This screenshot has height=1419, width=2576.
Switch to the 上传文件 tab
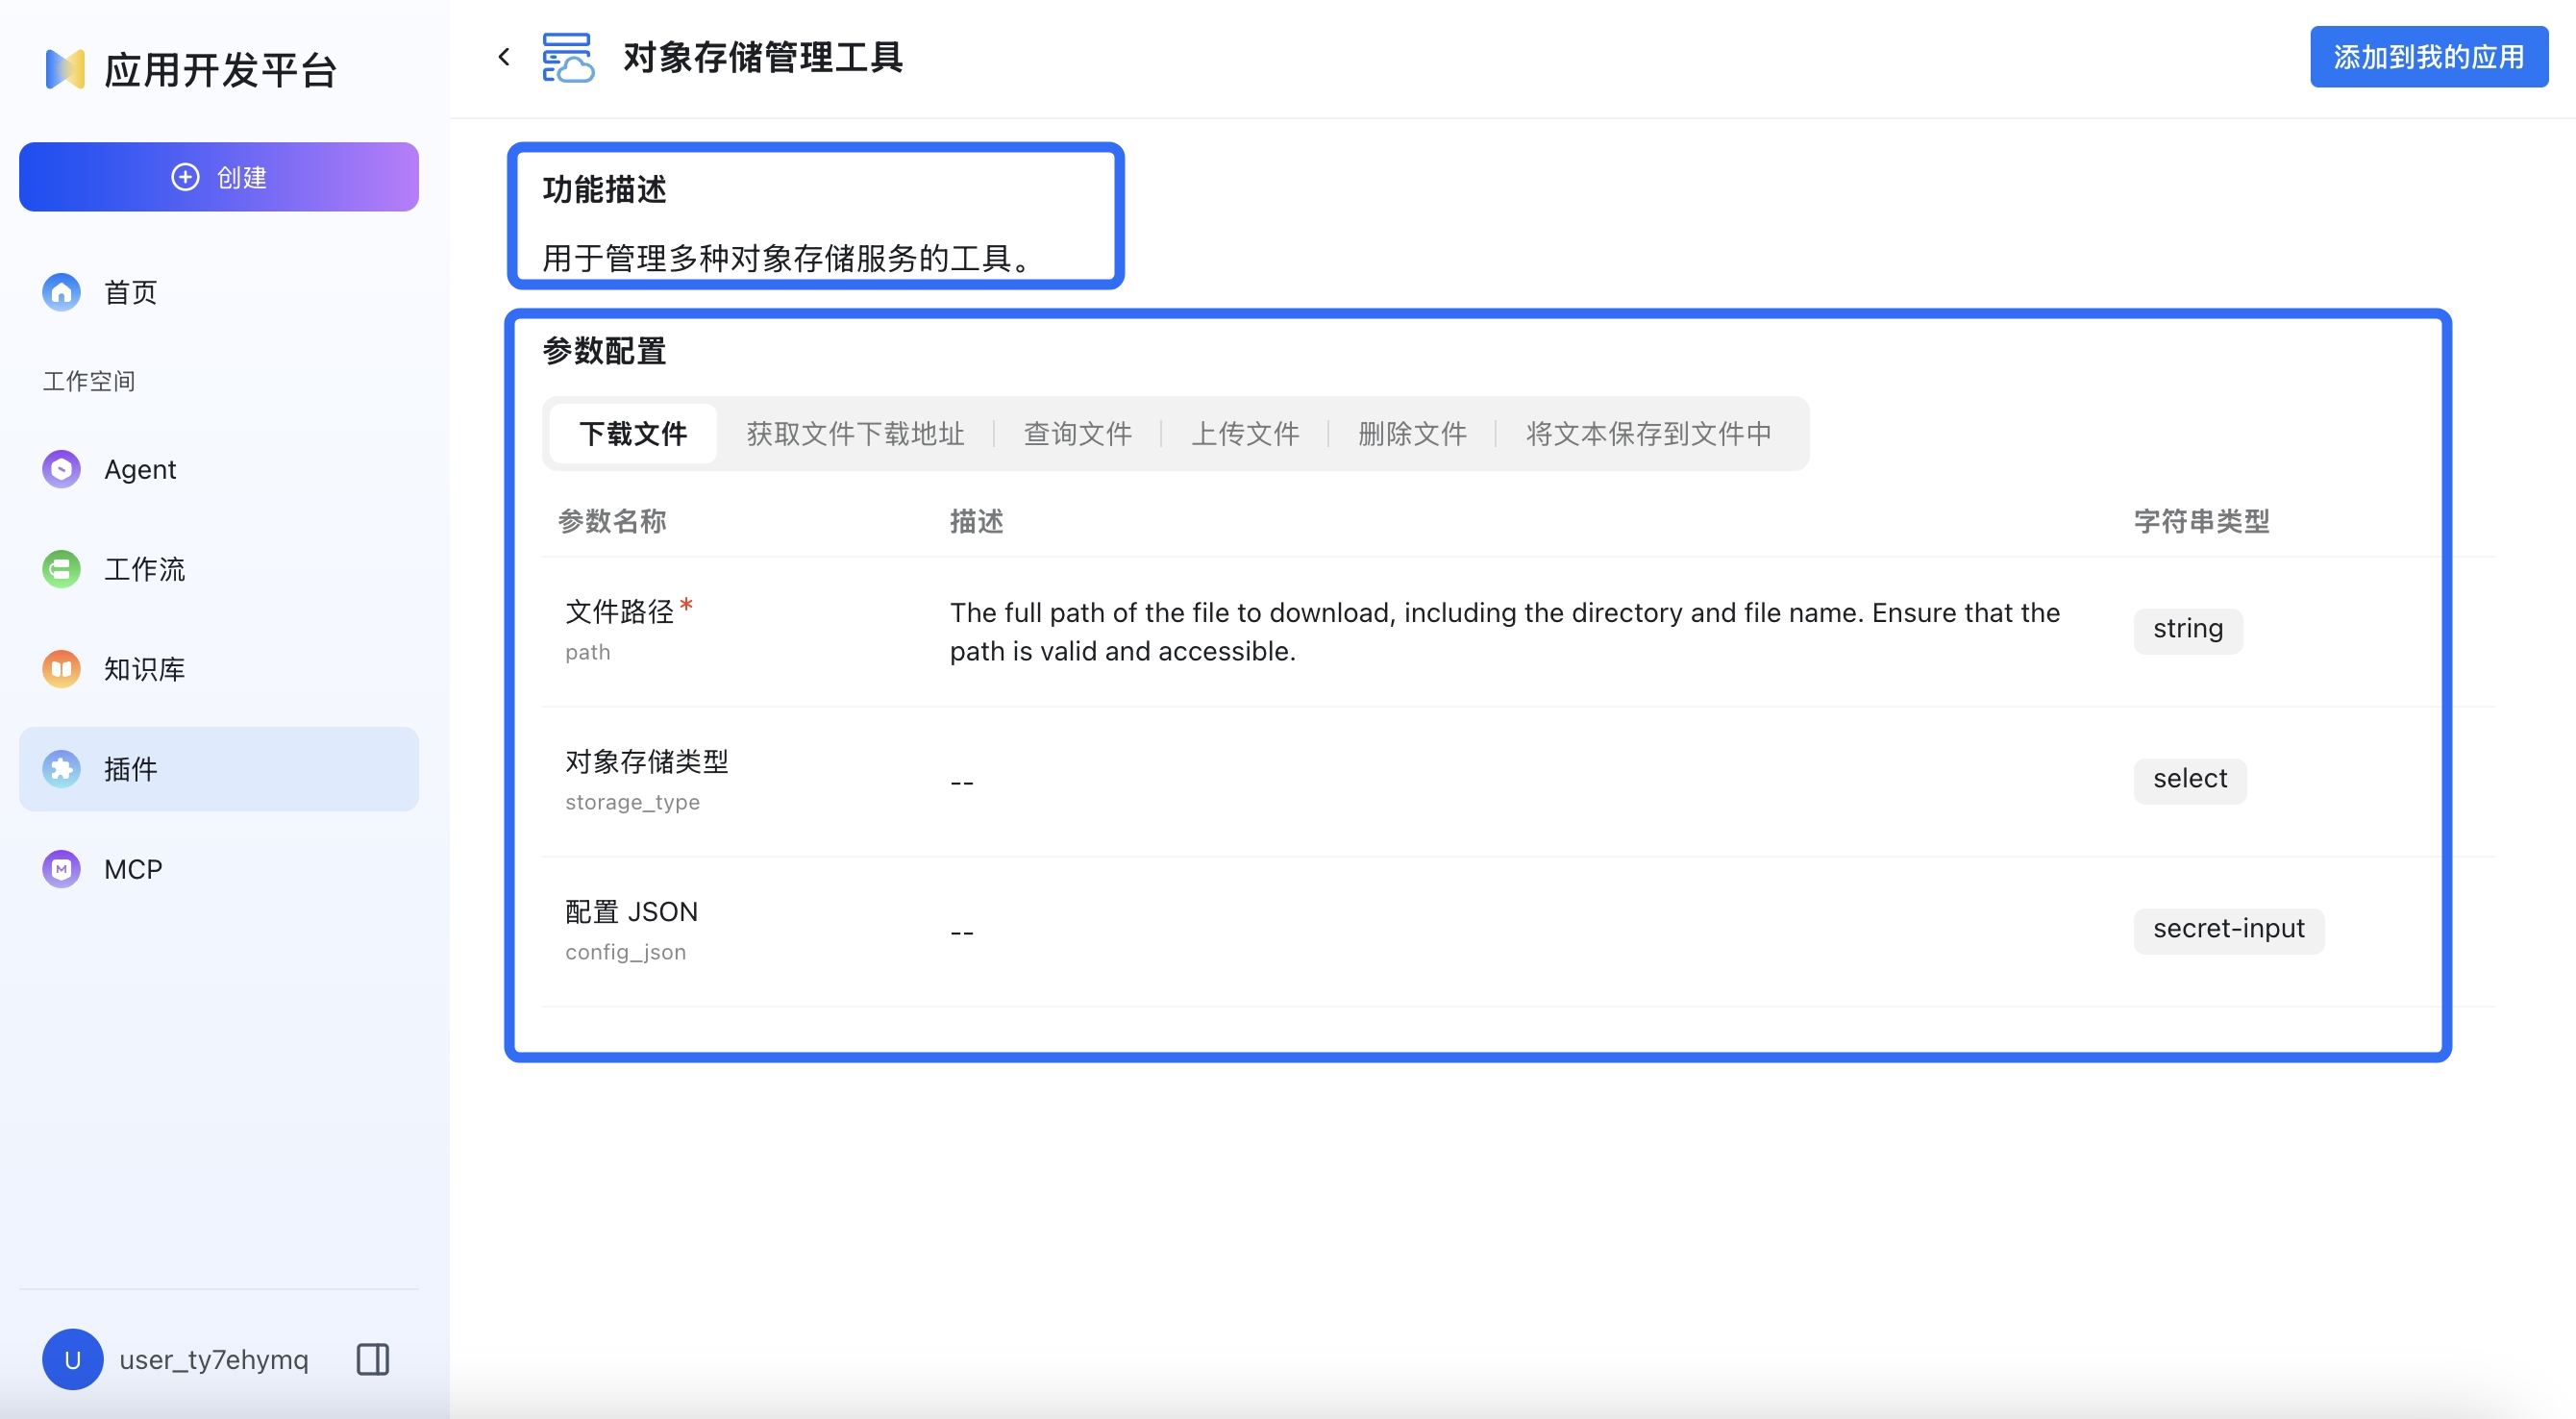[x=1246, y=433]
